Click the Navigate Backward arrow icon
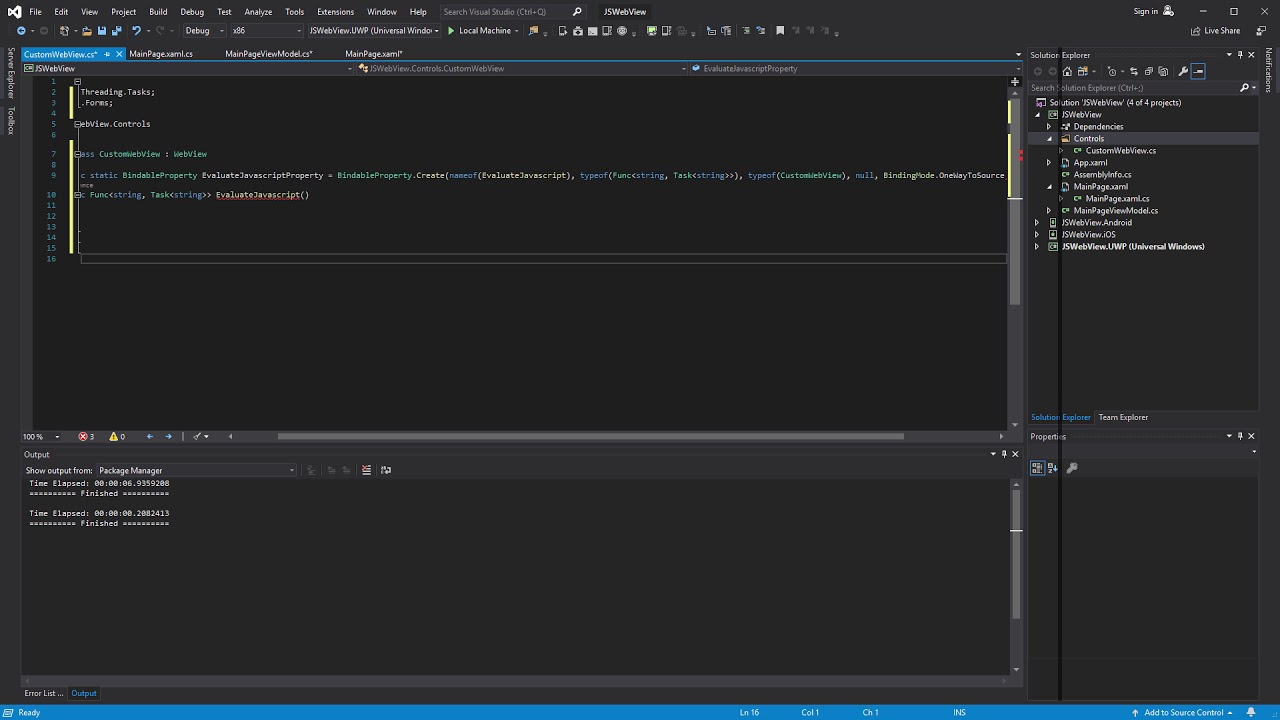Viewport: 1280px width, 720px height. [x=21, y=31]
